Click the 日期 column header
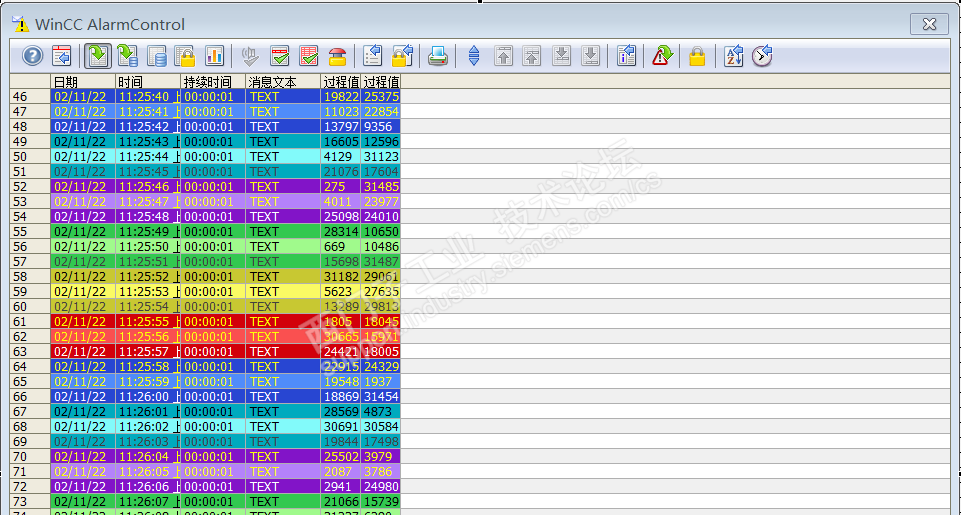This screenshot has width=961, height=515. [83, 82]
